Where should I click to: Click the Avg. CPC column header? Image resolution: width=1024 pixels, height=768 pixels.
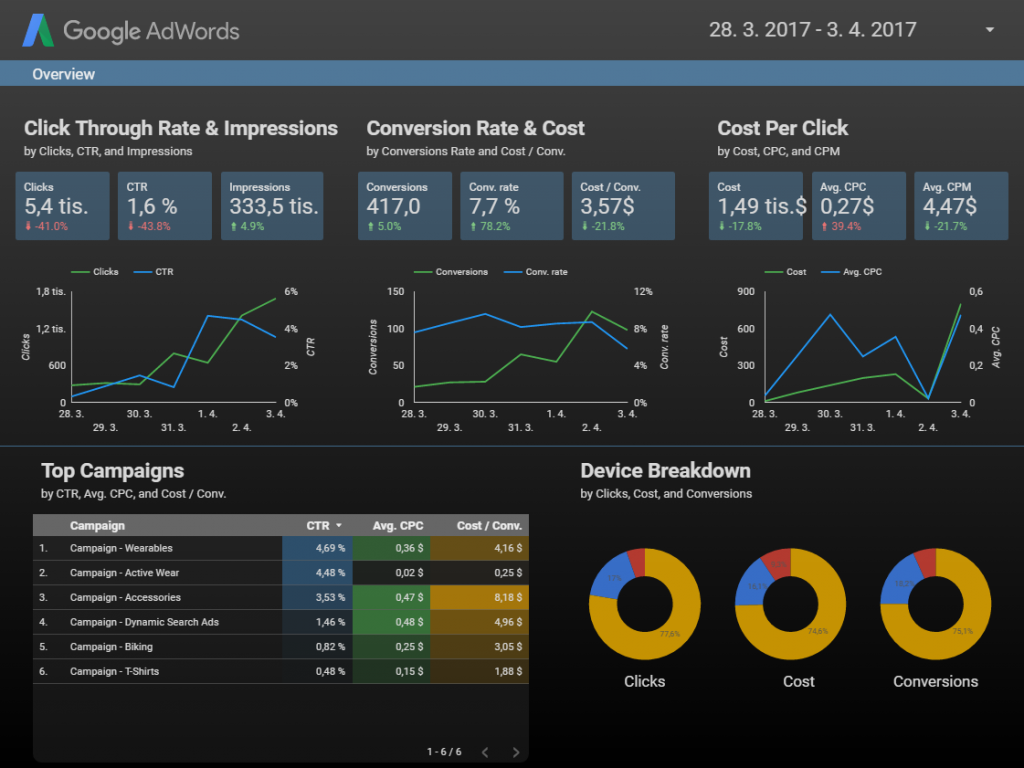398,525
